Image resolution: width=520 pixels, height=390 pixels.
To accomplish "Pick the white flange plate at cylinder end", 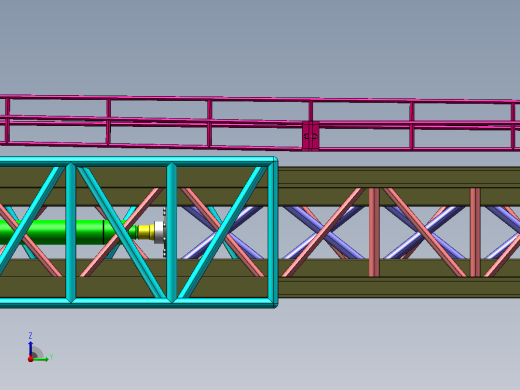I will tap(160, 232).
